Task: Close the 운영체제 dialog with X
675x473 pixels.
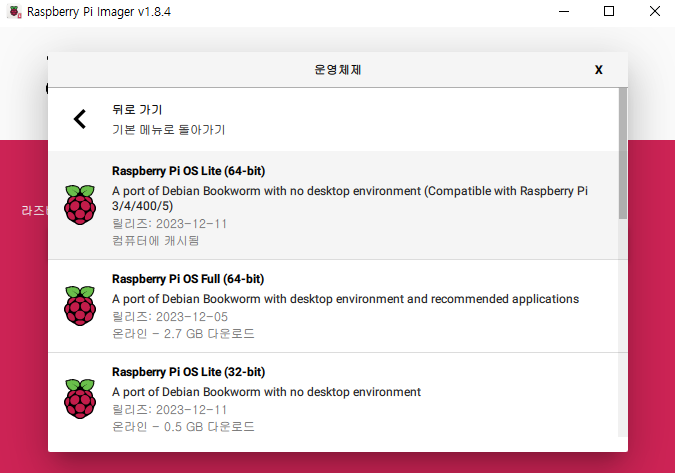Action: pos(598,70)
